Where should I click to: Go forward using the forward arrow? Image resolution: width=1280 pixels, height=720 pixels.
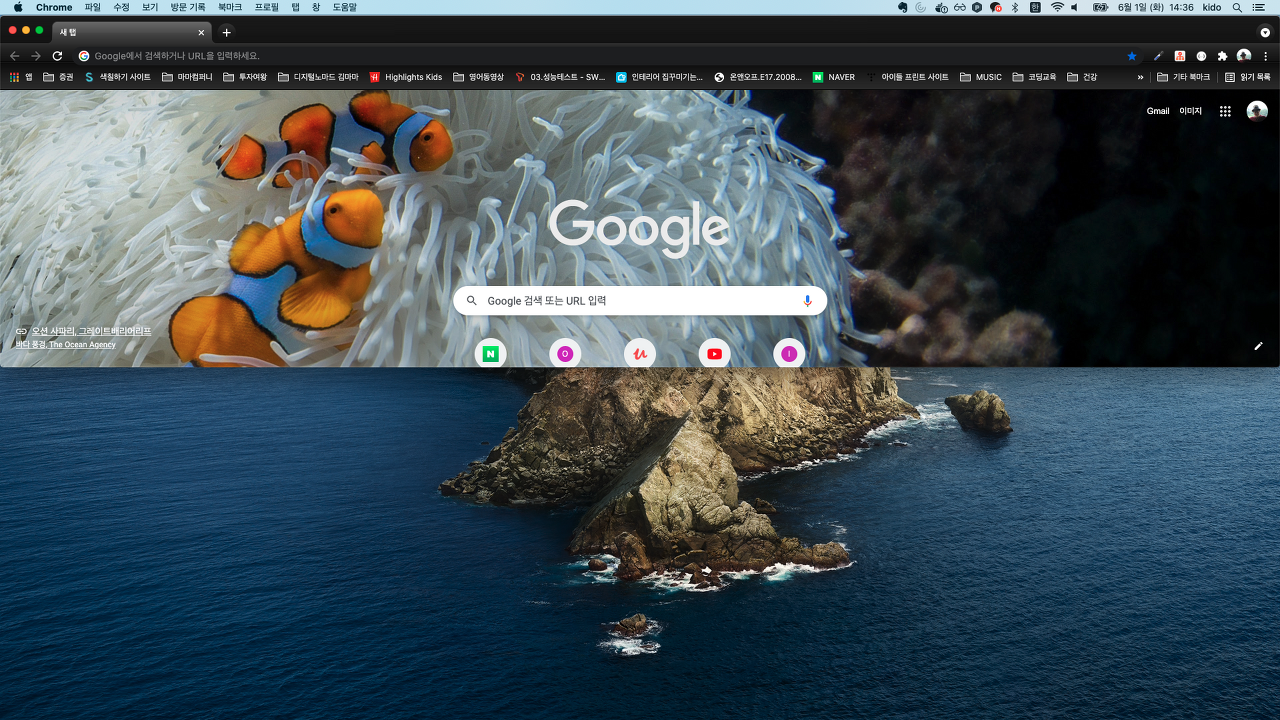[x=36, y=56]
